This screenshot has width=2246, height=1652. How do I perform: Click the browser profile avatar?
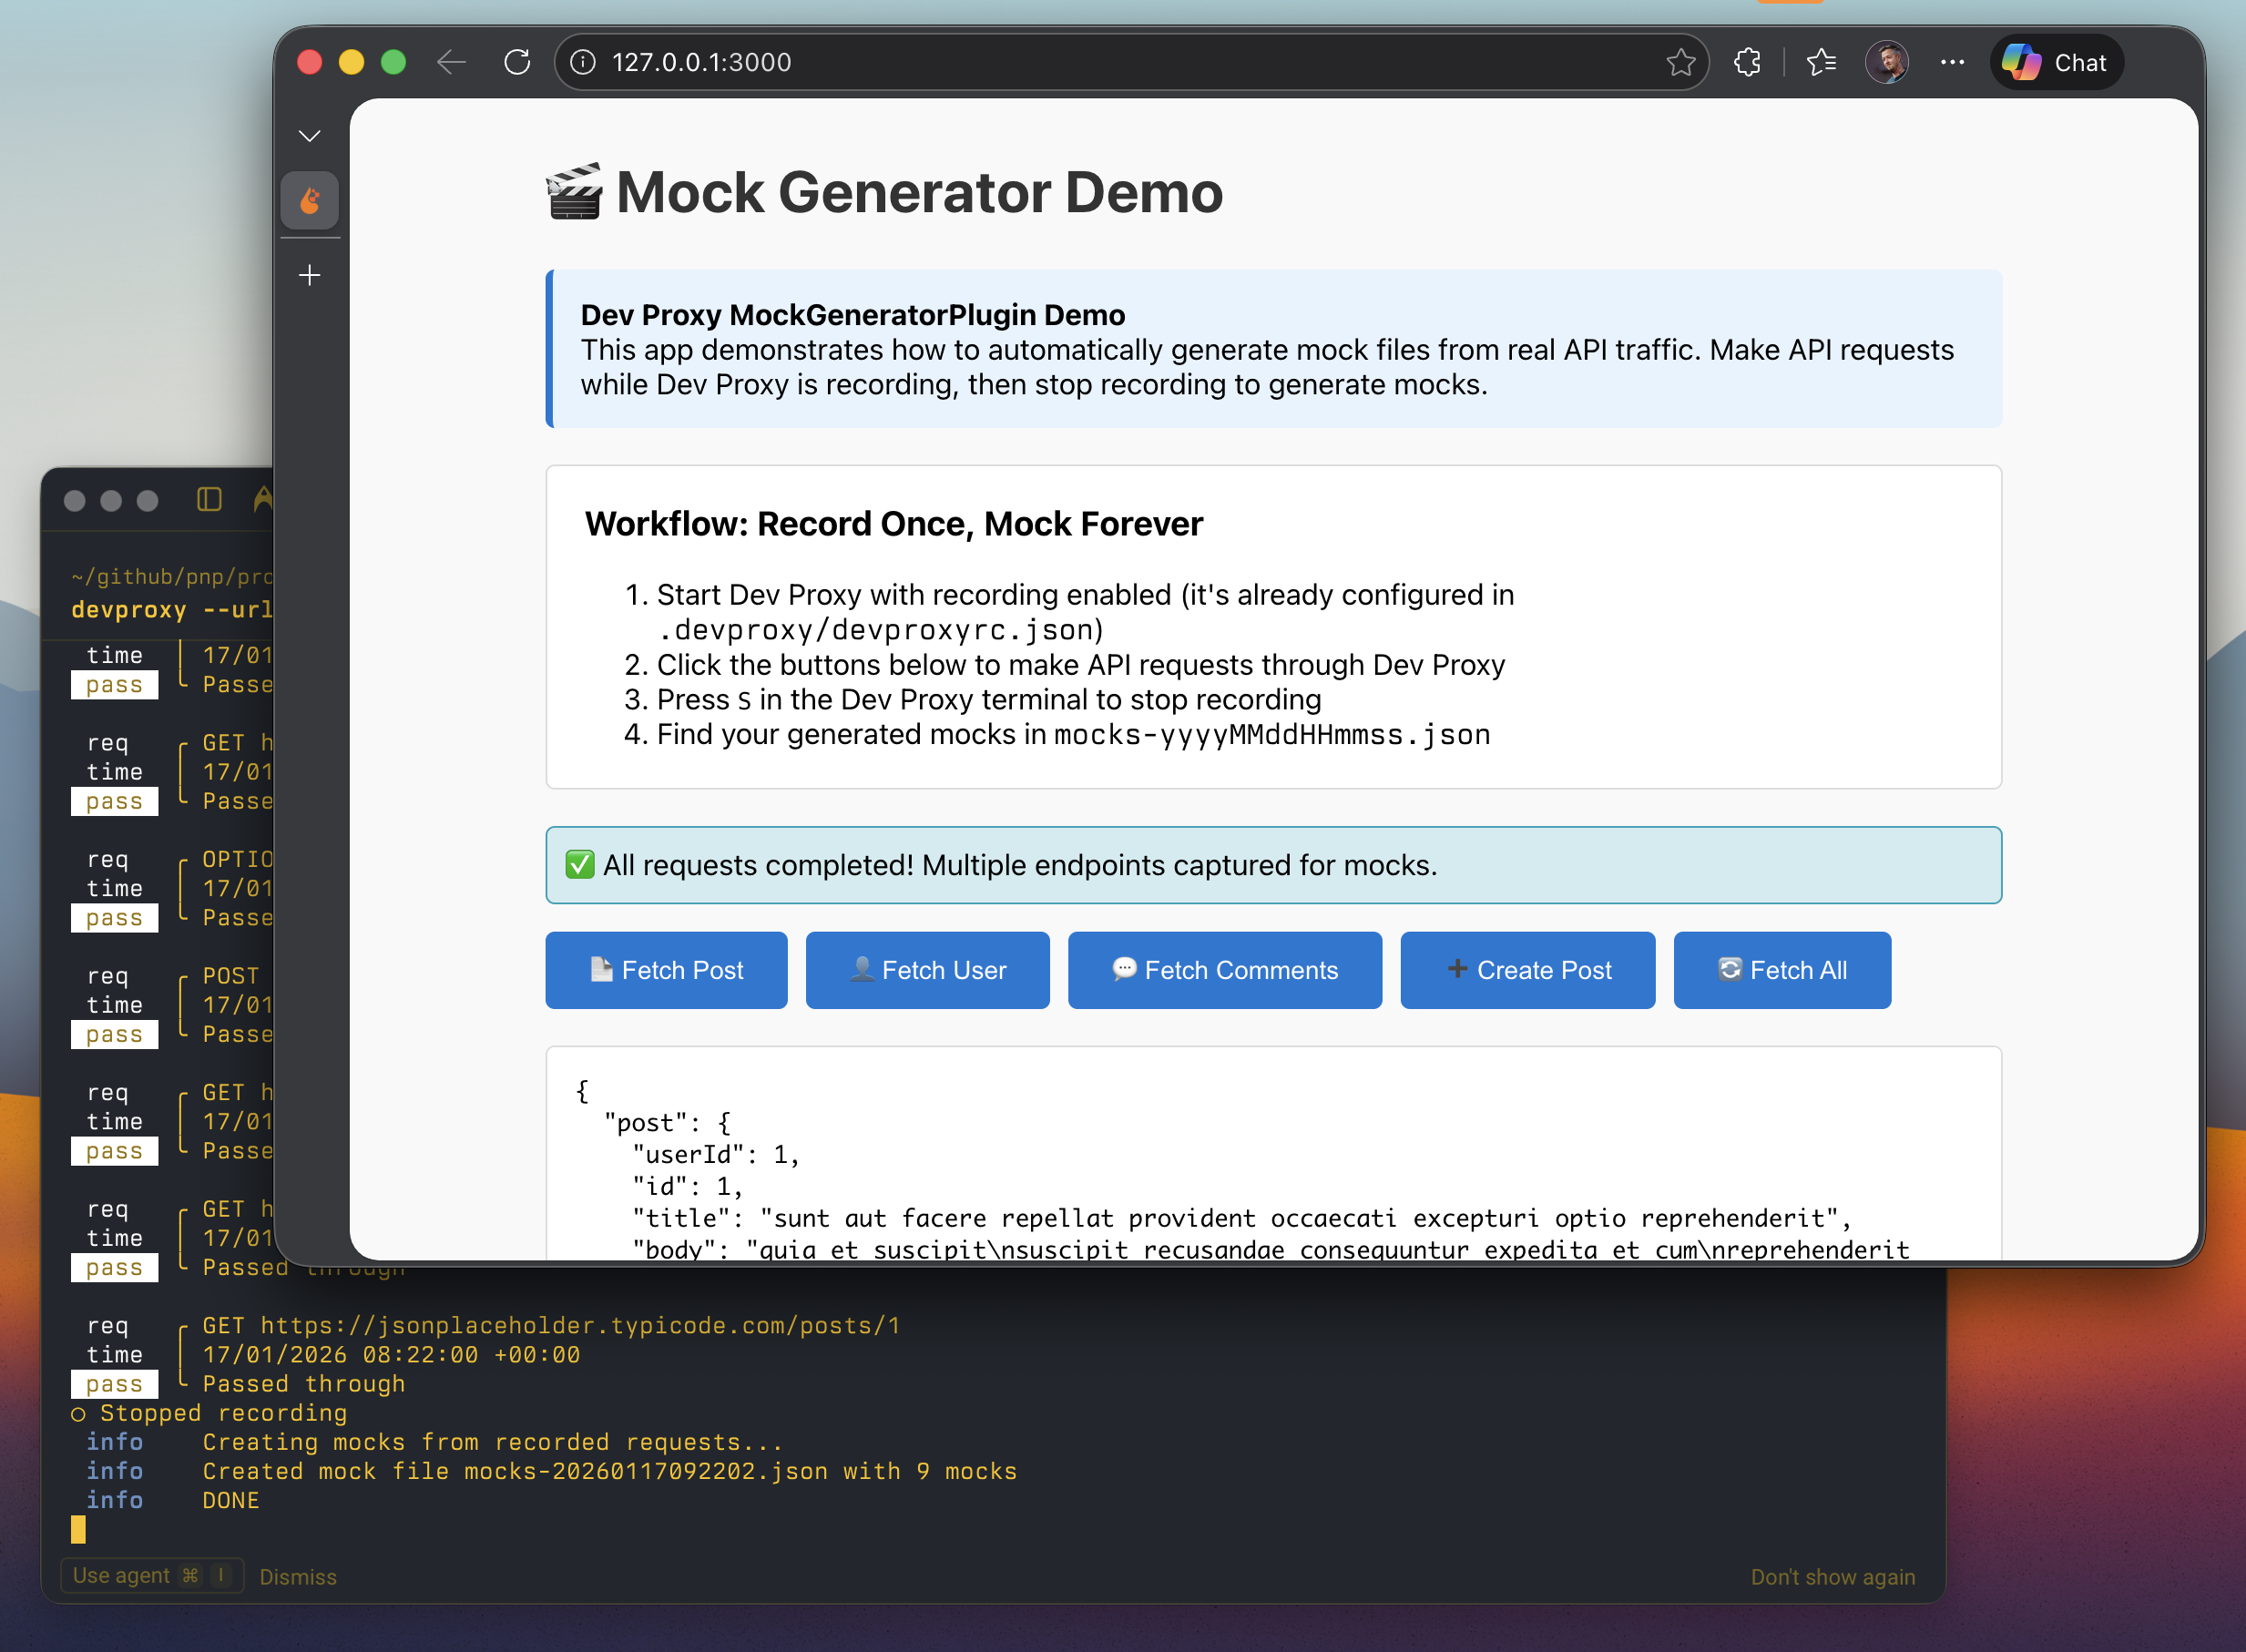click(1888, 62)
